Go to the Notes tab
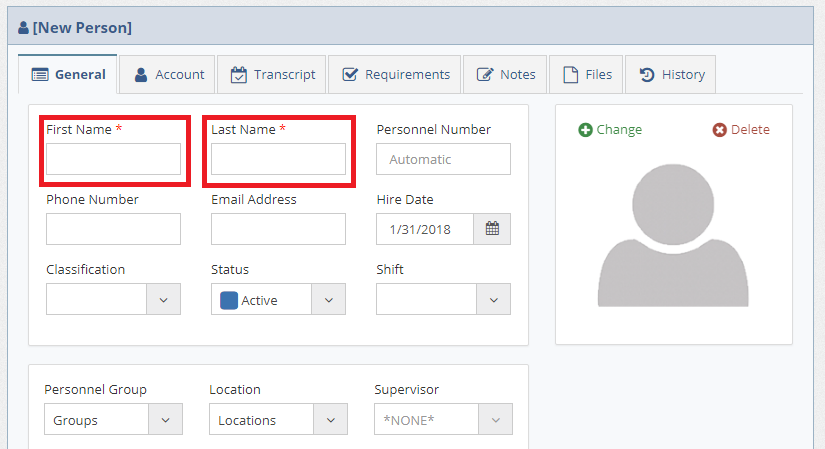This screenshot has width=825, height=449. coord(506,74)
